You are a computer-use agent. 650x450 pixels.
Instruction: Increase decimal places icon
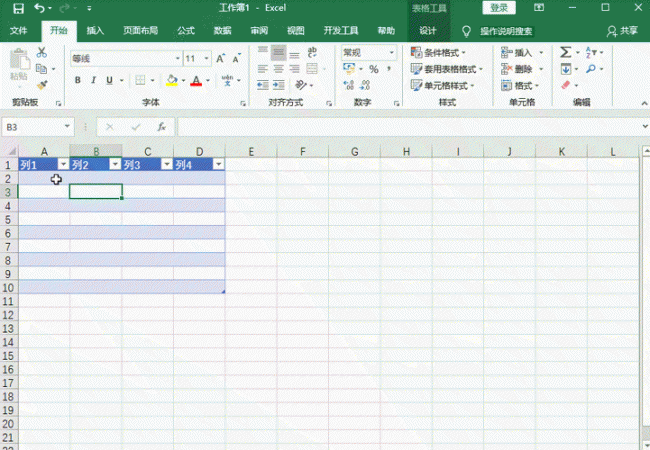pyautogui.click(x=349, y=85)
